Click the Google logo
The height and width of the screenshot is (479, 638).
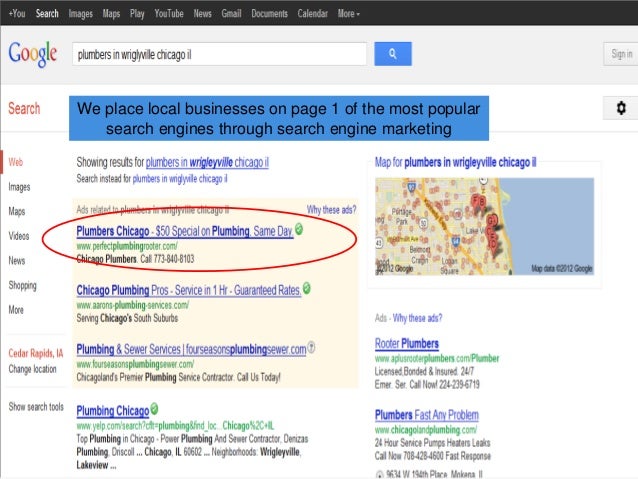(33, 54)
